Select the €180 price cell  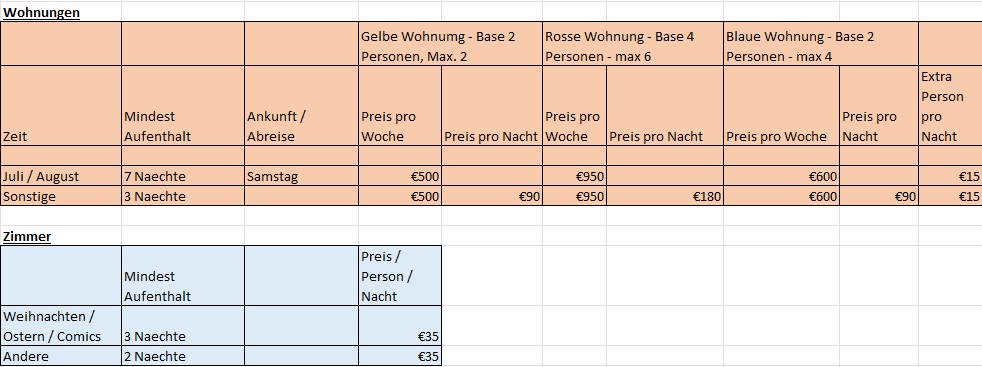[665, 196]
